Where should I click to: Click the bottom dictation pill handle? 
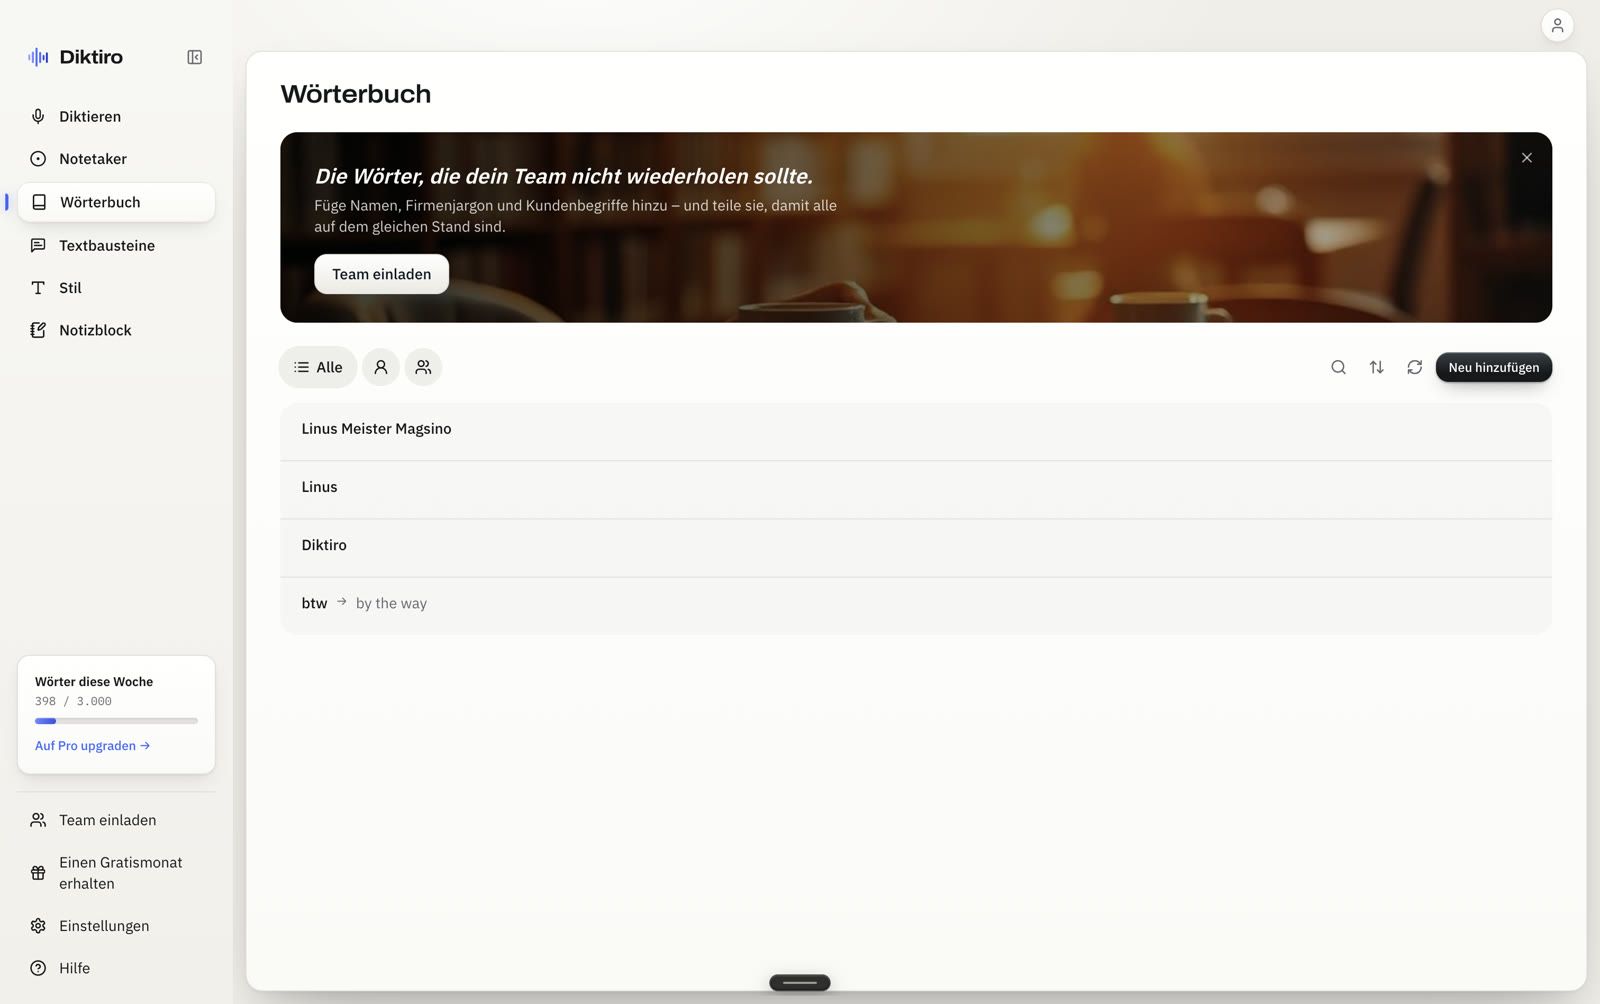[x=799, y=983]
